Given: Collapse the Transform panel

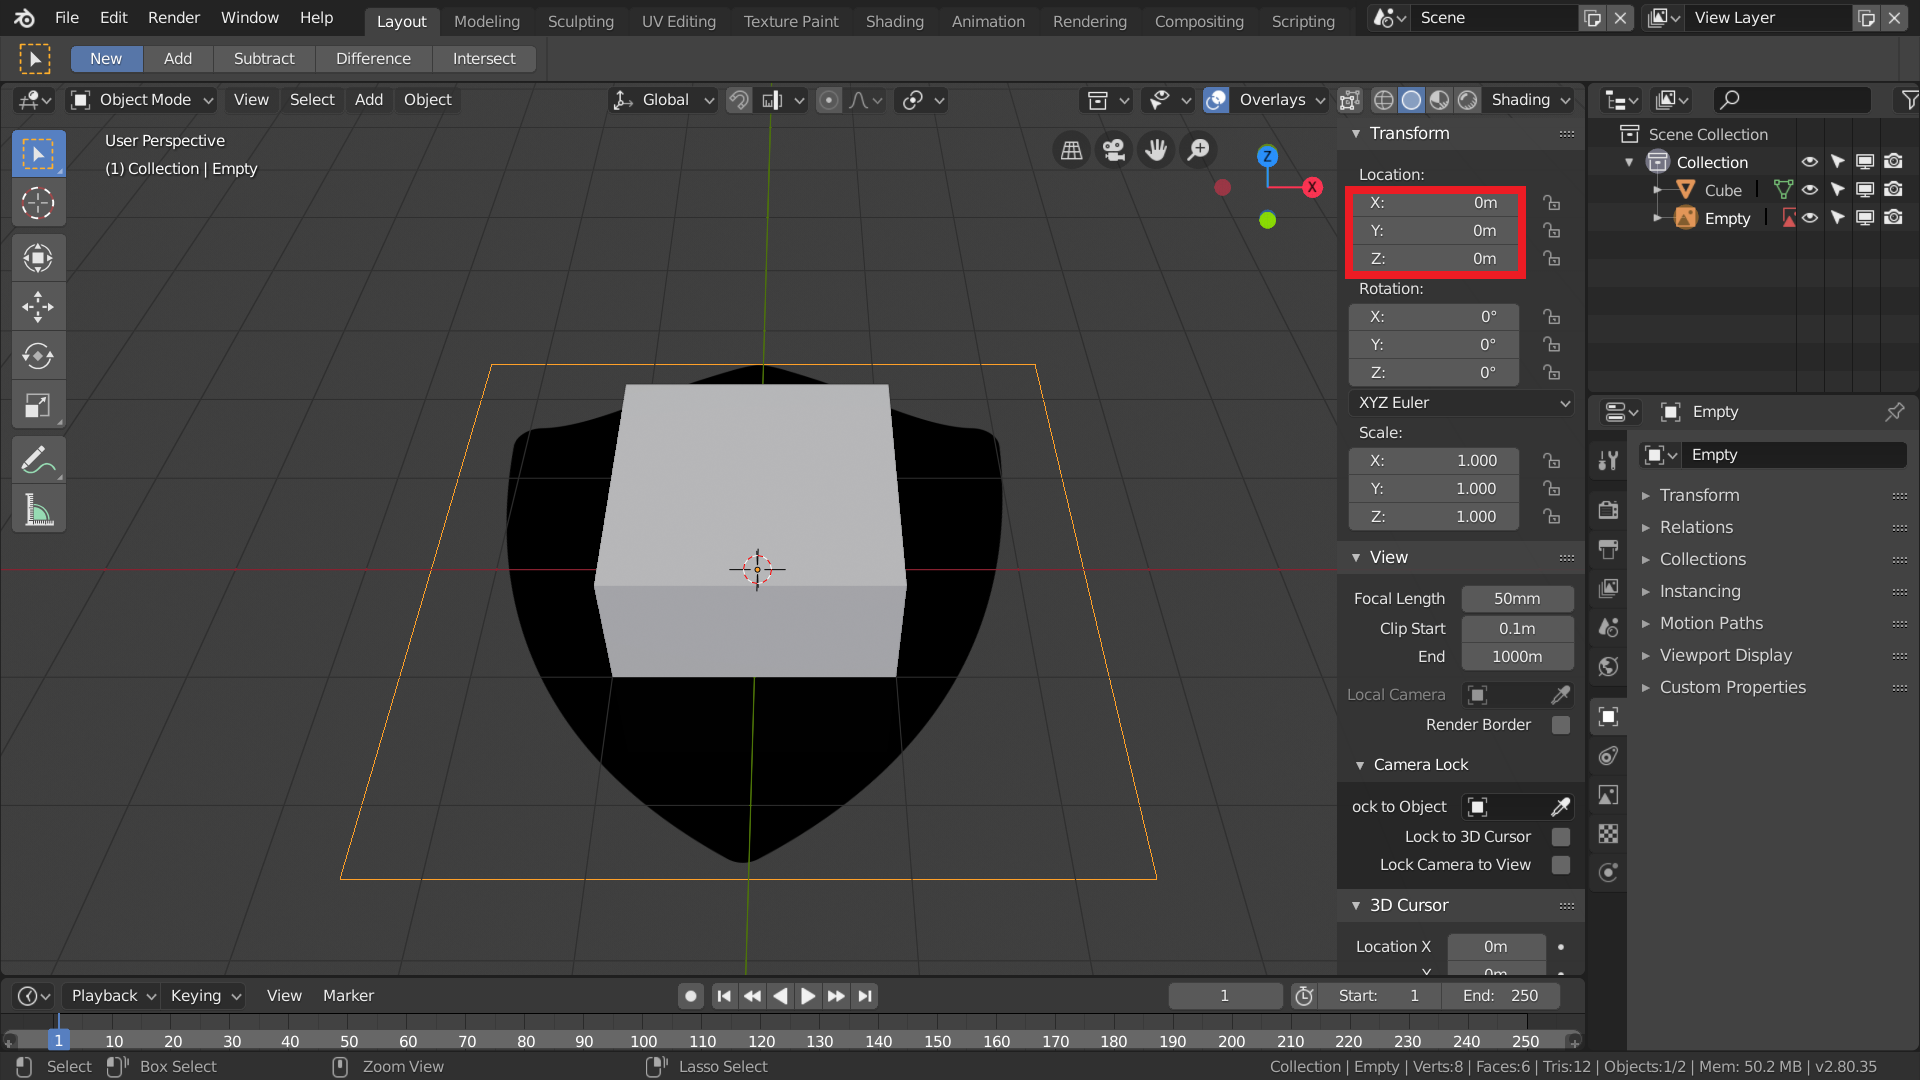Looking at the screenshot, I should [1356, 134].
